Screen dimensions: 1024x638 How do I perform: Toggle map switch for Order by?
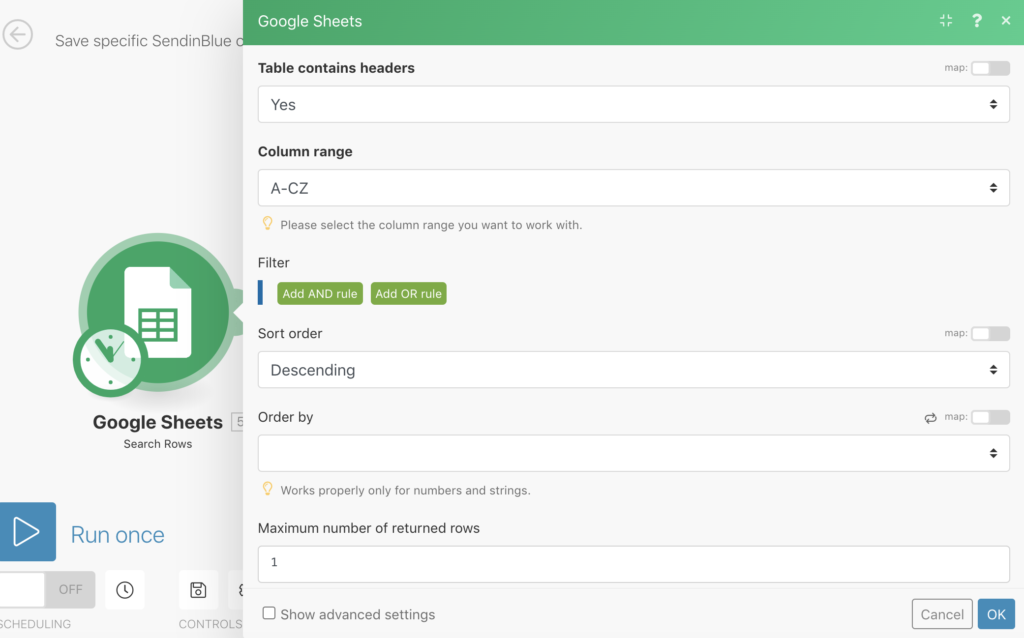990,417
